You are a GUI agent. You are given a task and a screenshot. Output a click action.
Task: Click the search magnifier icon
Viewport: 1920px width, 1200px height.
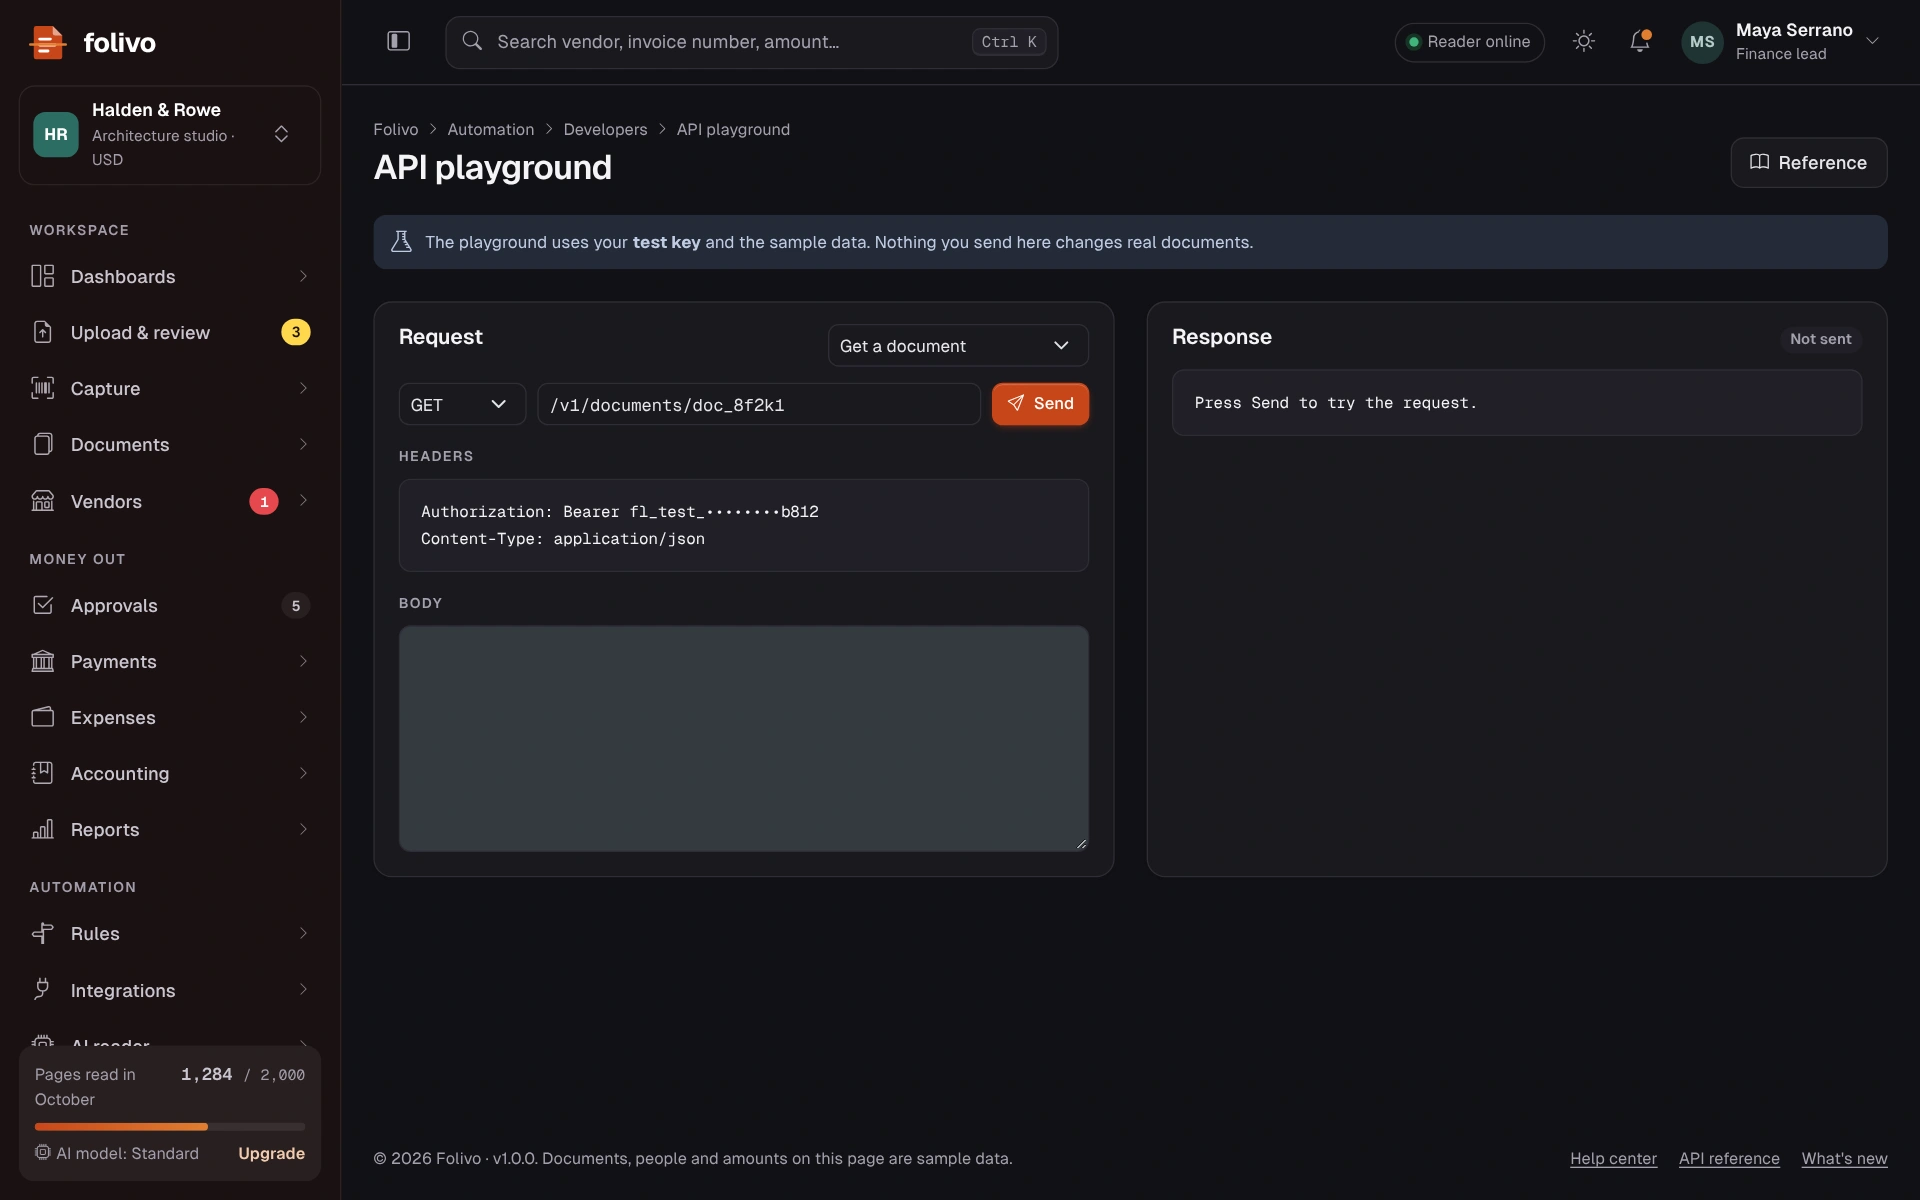(x=472, y=41)
